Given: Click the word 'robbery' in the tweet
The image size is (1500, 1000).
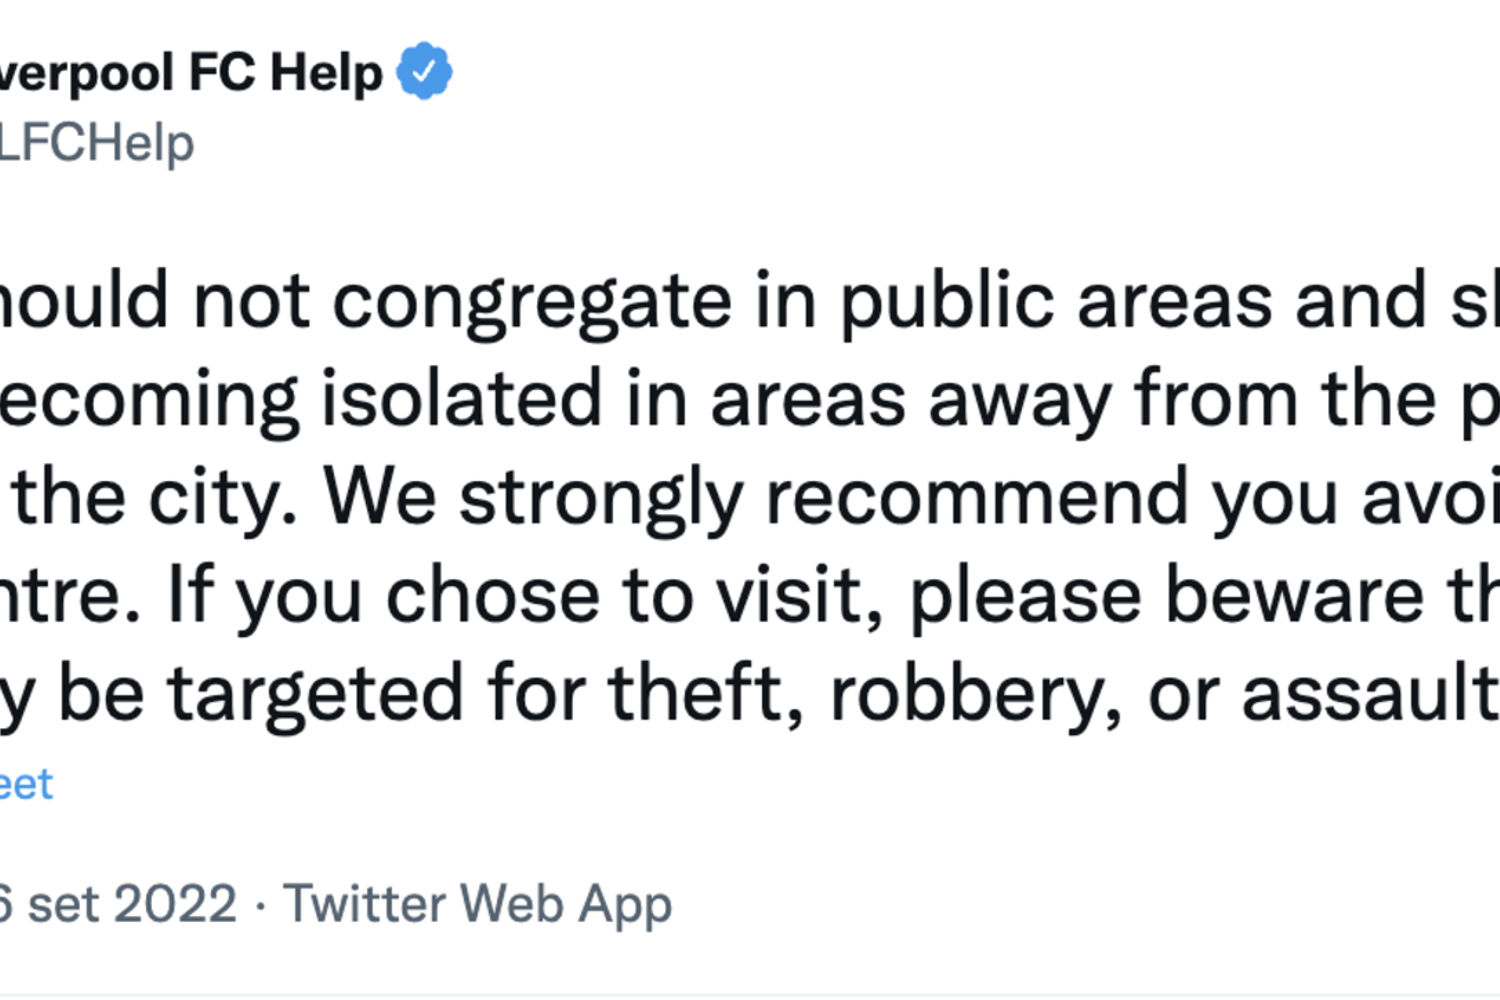Looking at the screenshot, I should point(975,694).
